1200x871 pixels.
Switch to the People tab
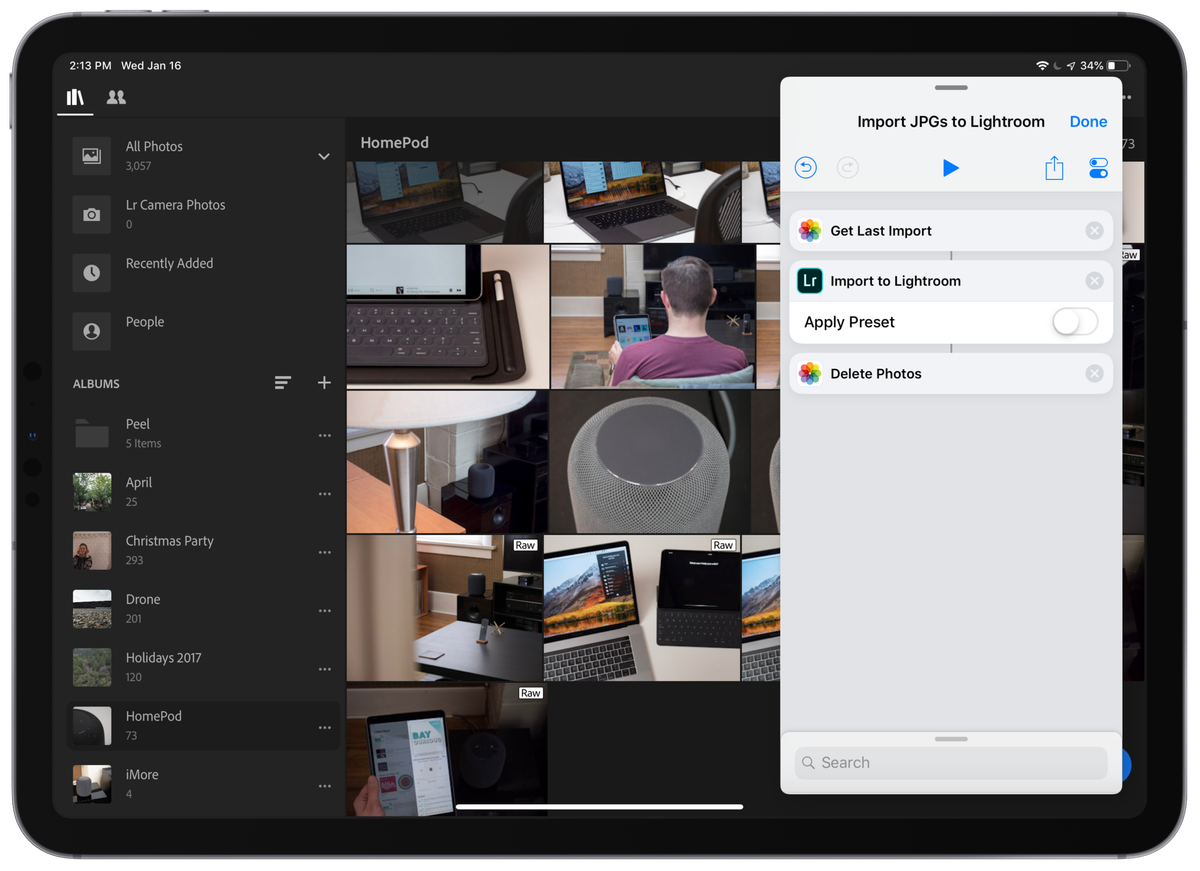tap(115, 97)
